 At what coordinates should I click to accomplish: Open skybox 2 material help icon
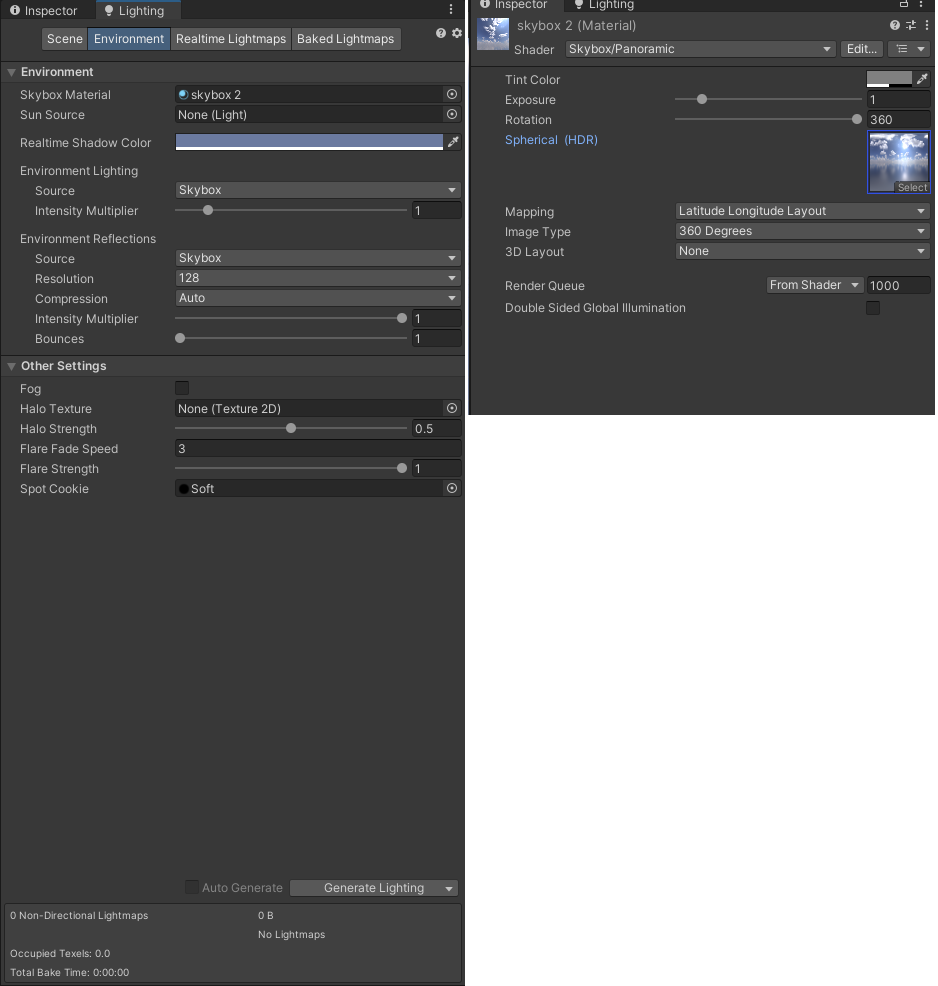coord(895,25)
